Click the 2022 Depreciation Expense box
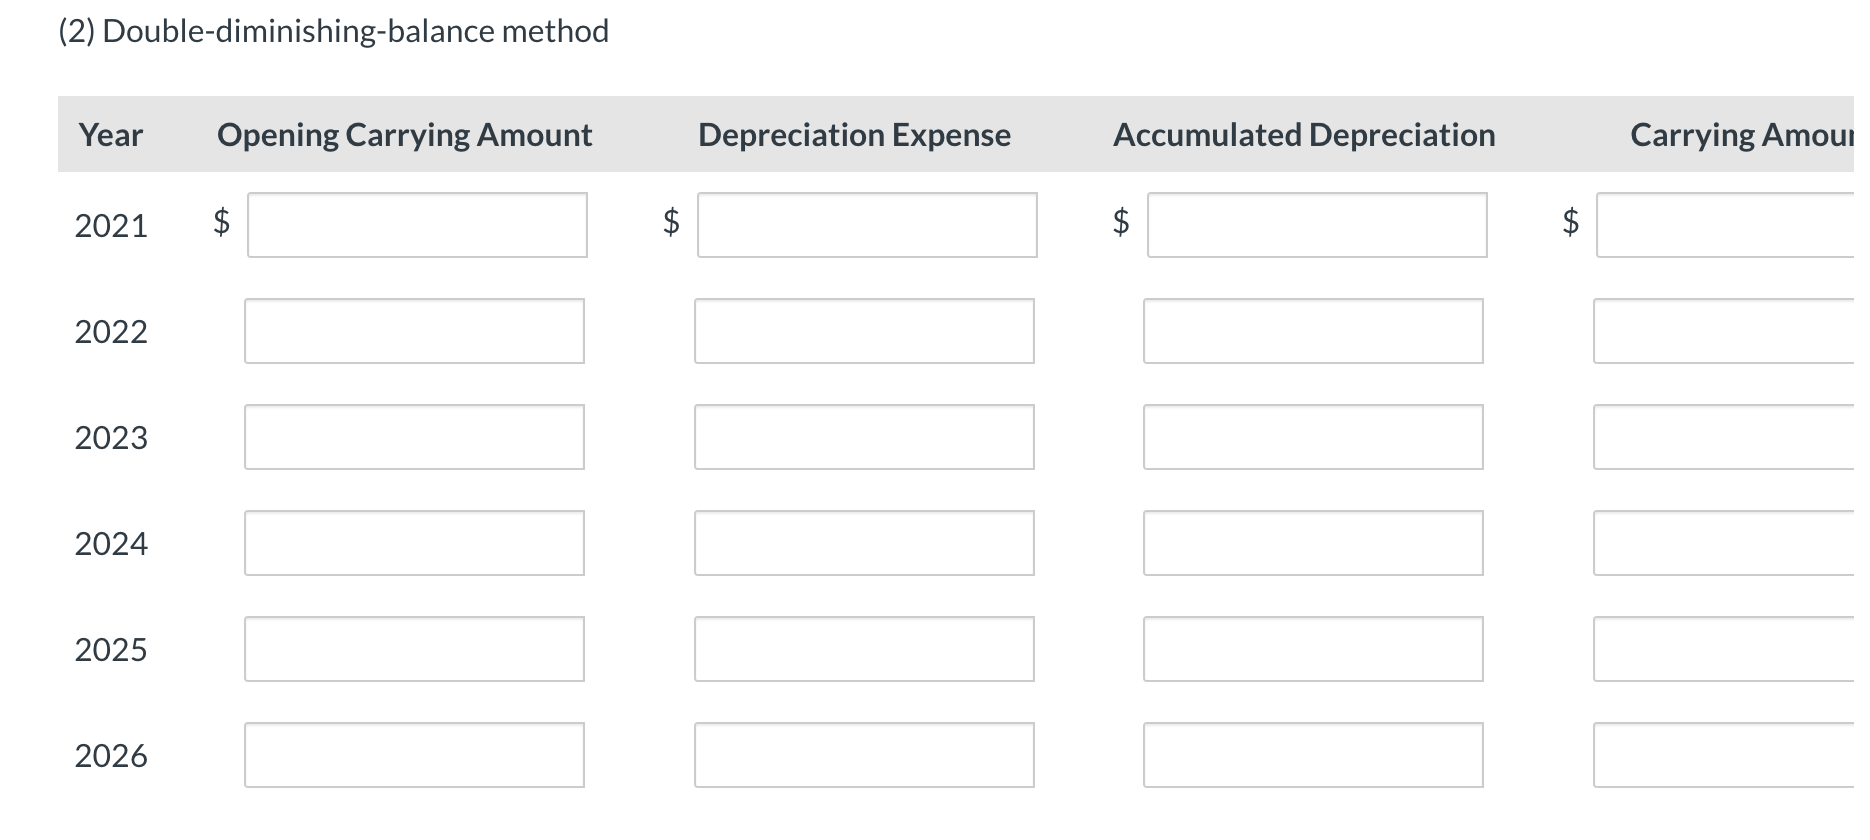1870x840 pixels. [864, 331]
